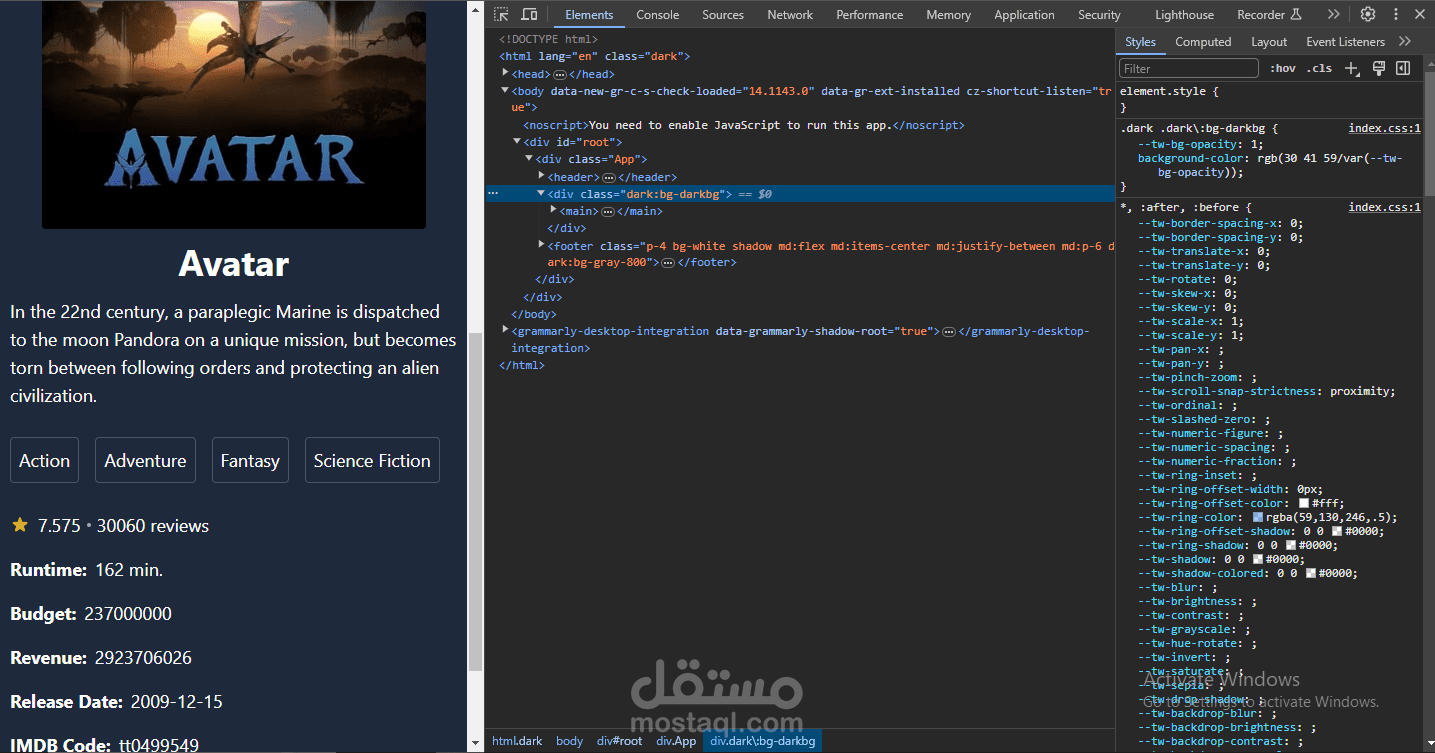Open DevTools settings gear
The height and width of the screenshot is (753, 1435).
pyautogui.click(x=1368, y=14)
